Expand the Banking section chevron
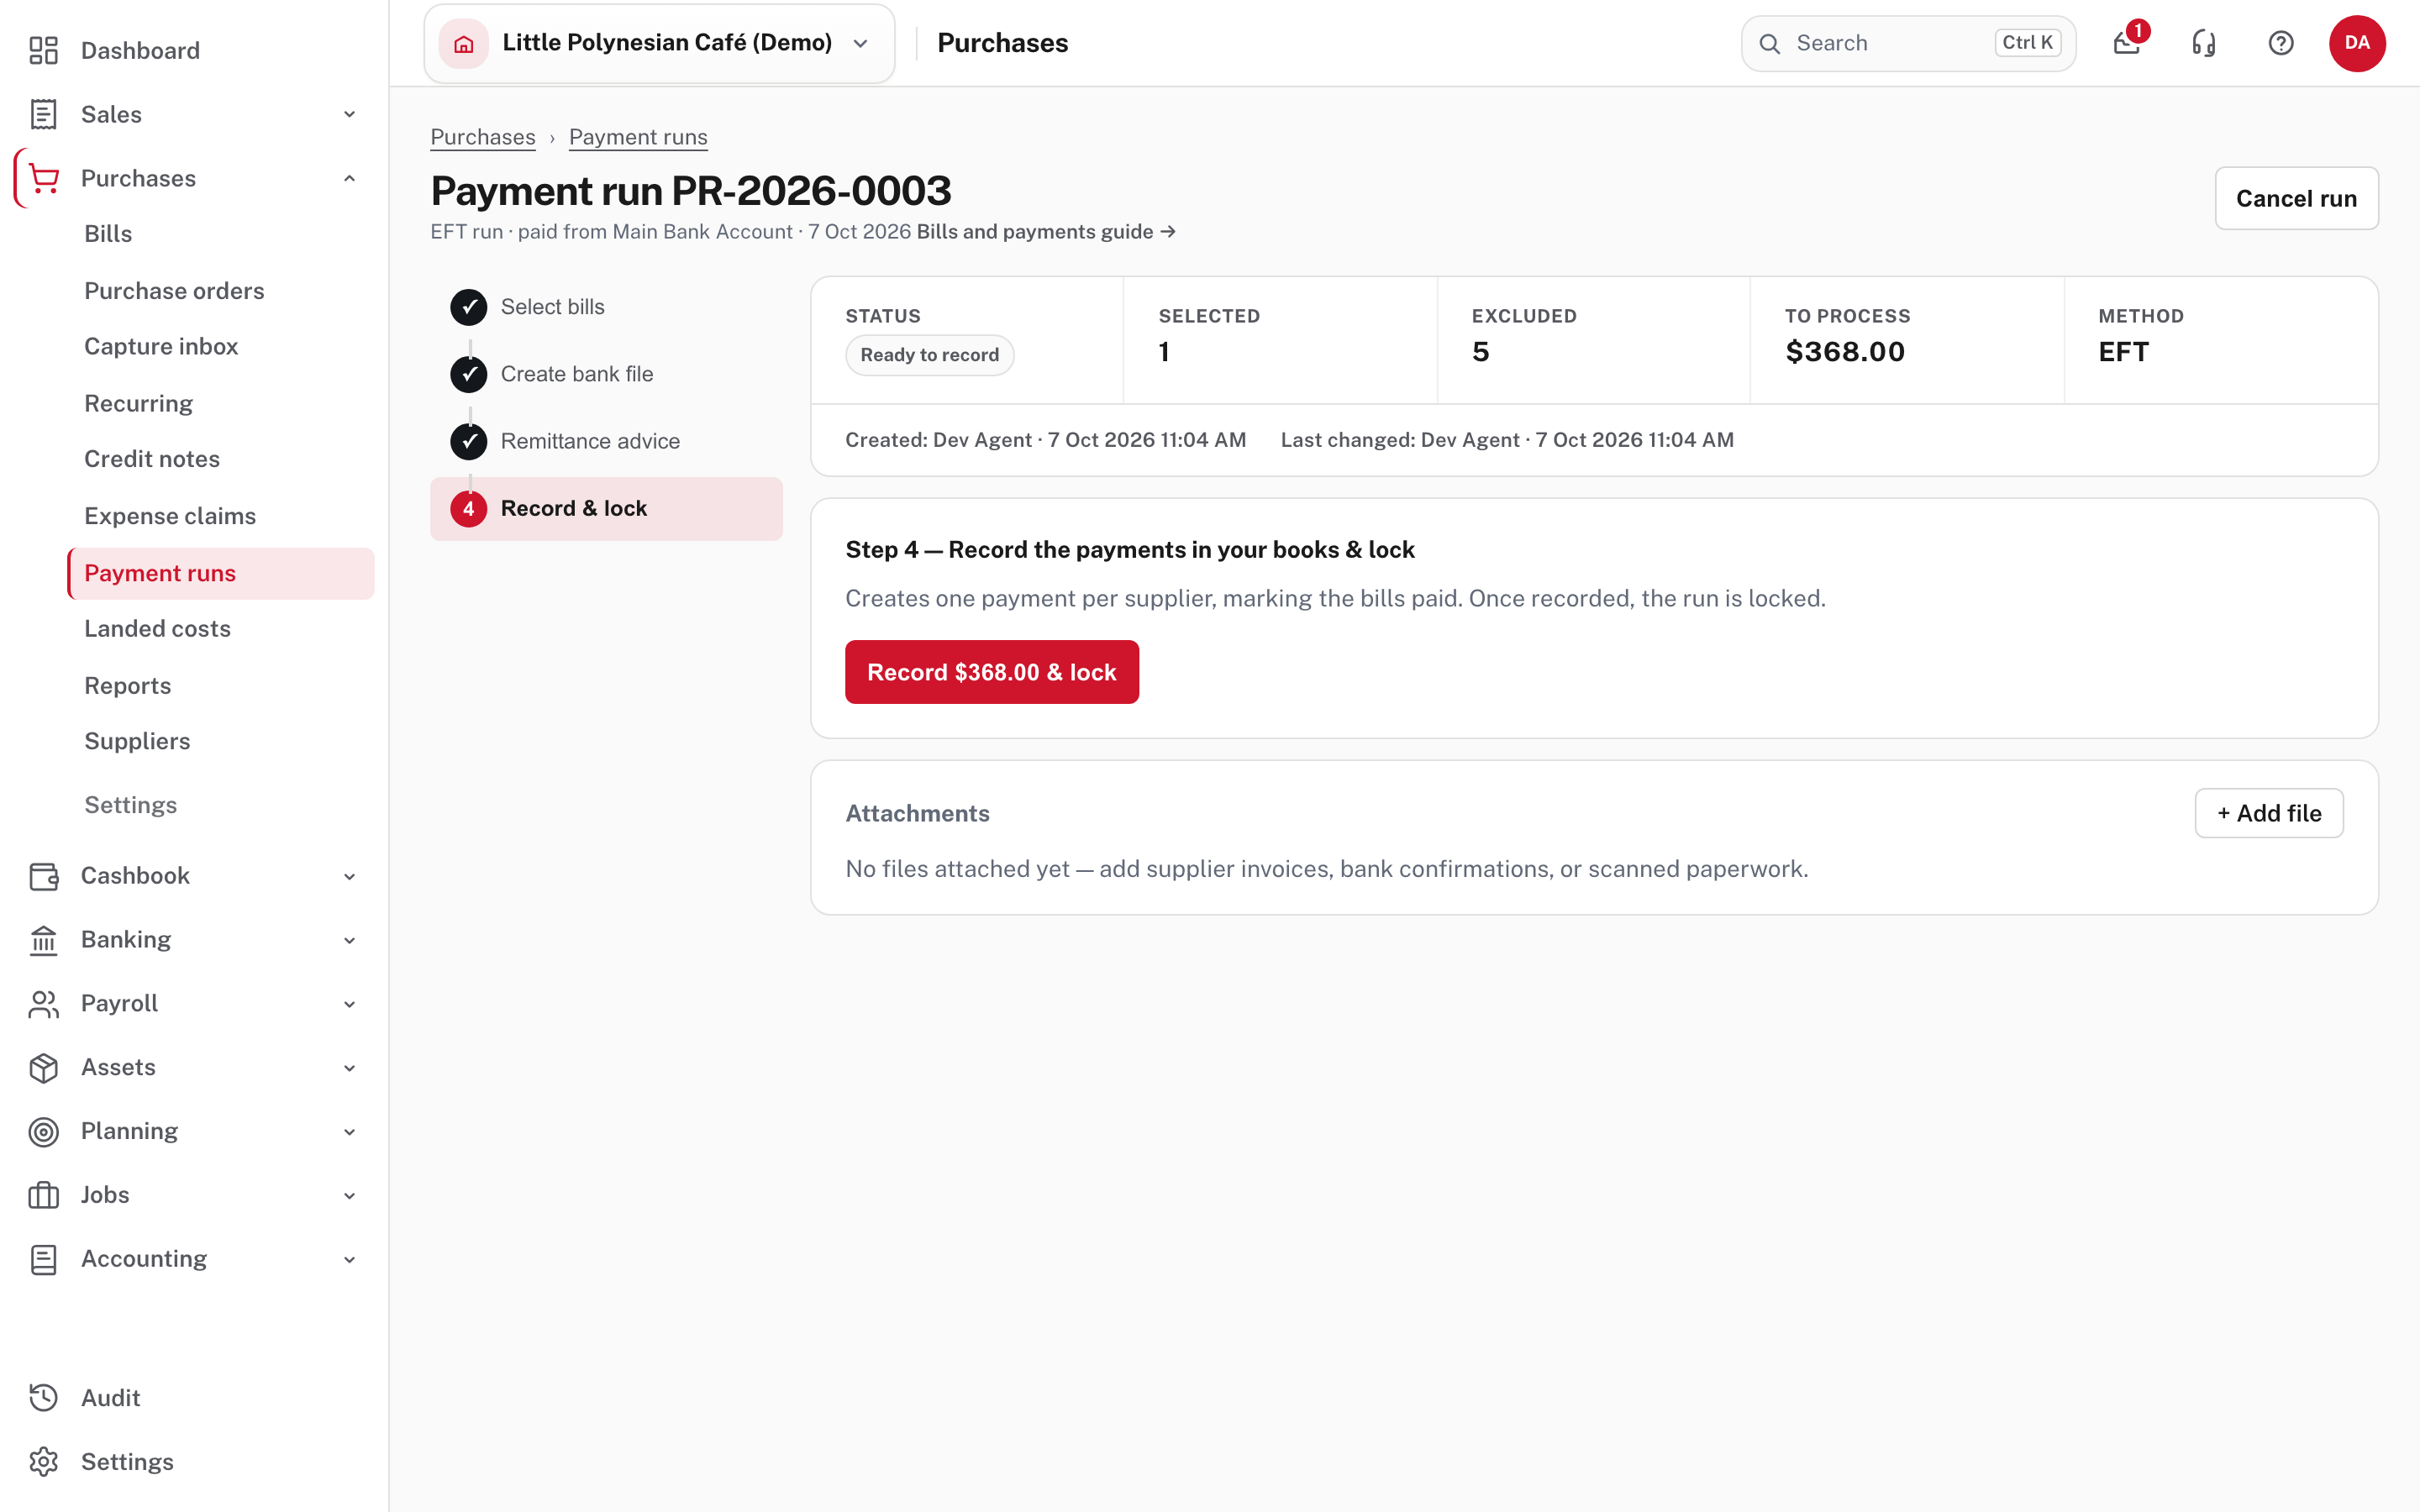This screenshot has height=1512, width=2420. 349,940
